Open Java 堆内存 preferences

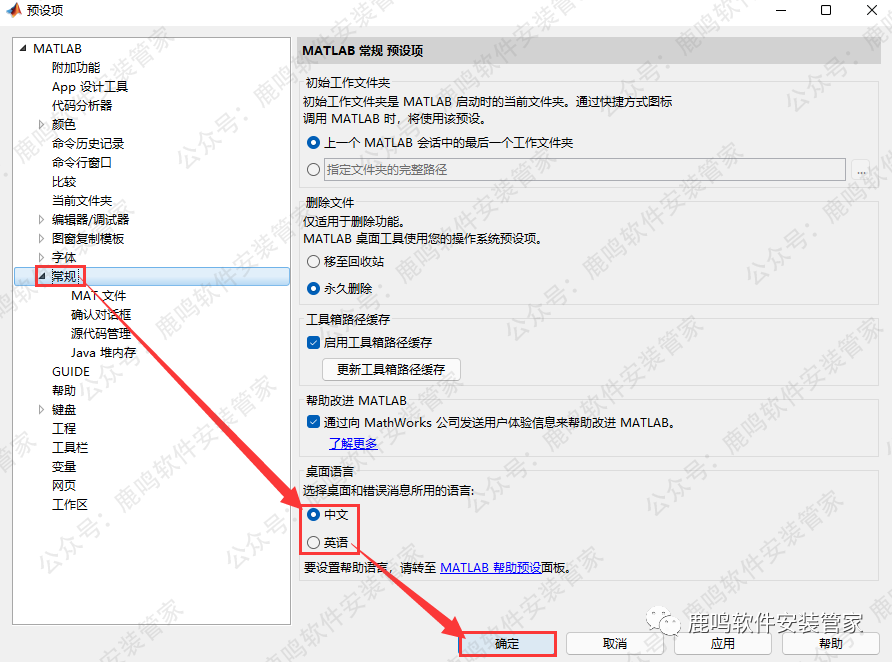[104, 353]
